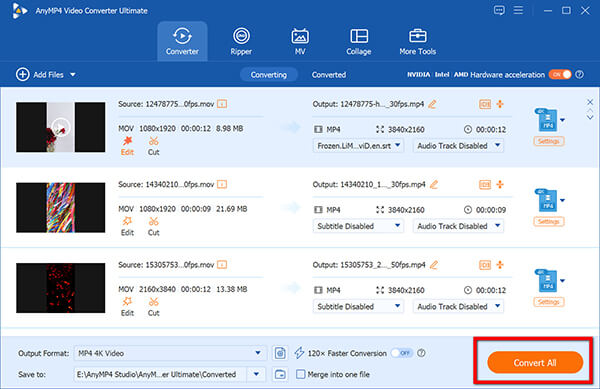
Task: Show the Converted list tab
Action: tap(329, 75)
